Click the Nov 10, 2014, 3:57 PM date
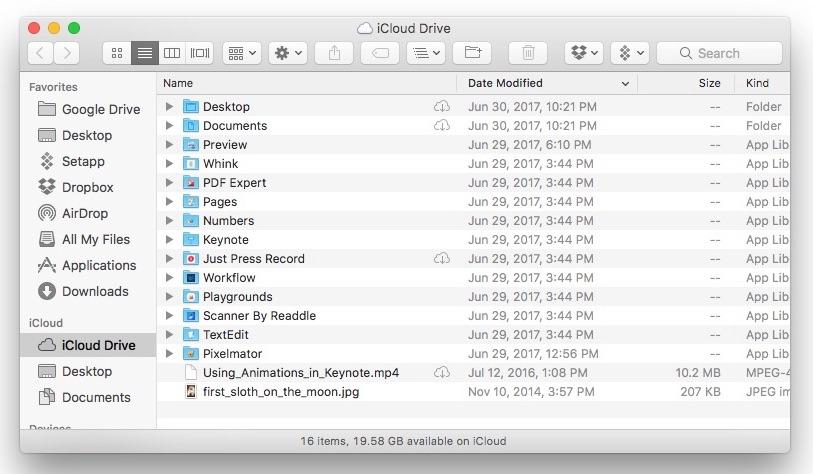This screenshot has height=474, width=813. pyautogui.click(x=531, y=392)
